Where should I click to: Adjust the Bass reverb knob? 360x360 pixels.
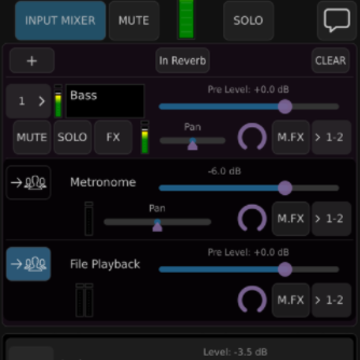(252, 137)
